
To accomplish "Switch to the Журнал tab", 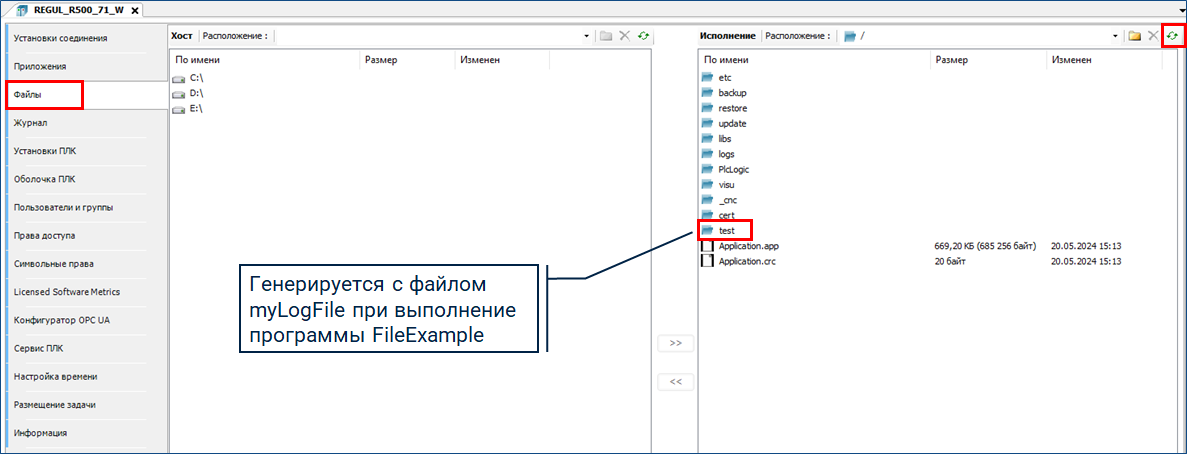I will point(31,123).
